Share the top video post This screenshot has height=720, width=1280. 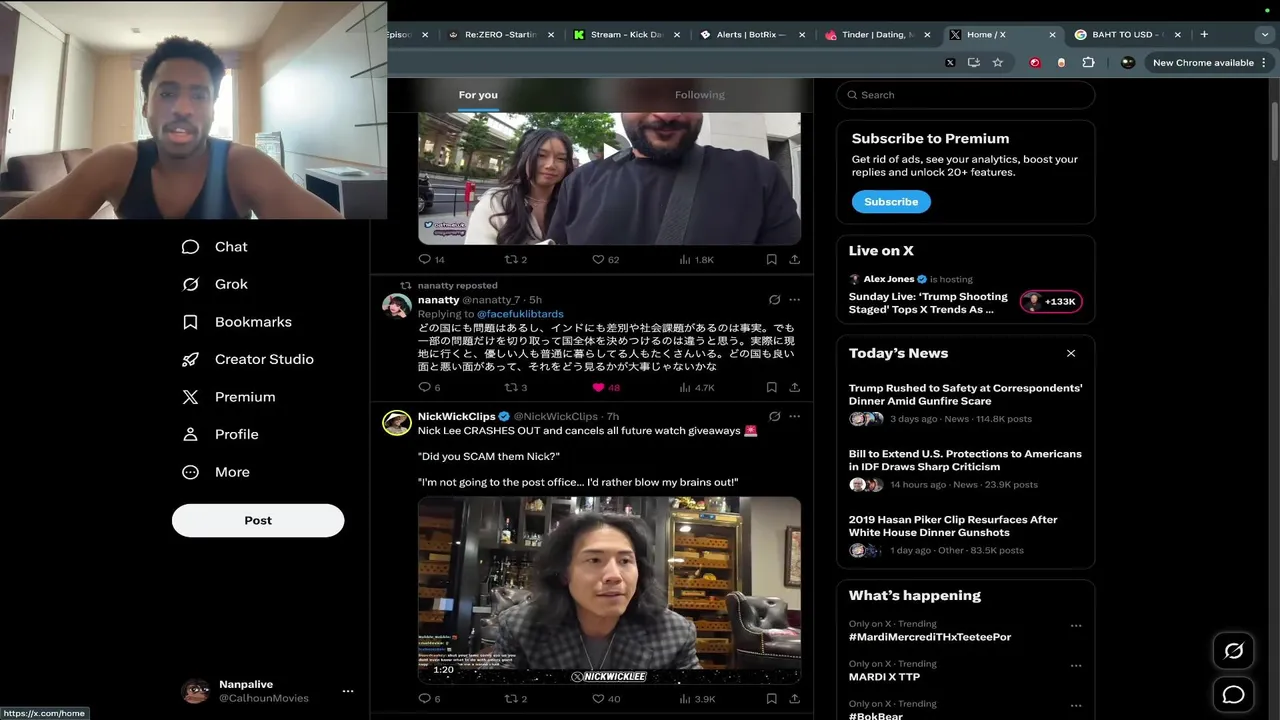pyautogui.click(x=794, y=259)
